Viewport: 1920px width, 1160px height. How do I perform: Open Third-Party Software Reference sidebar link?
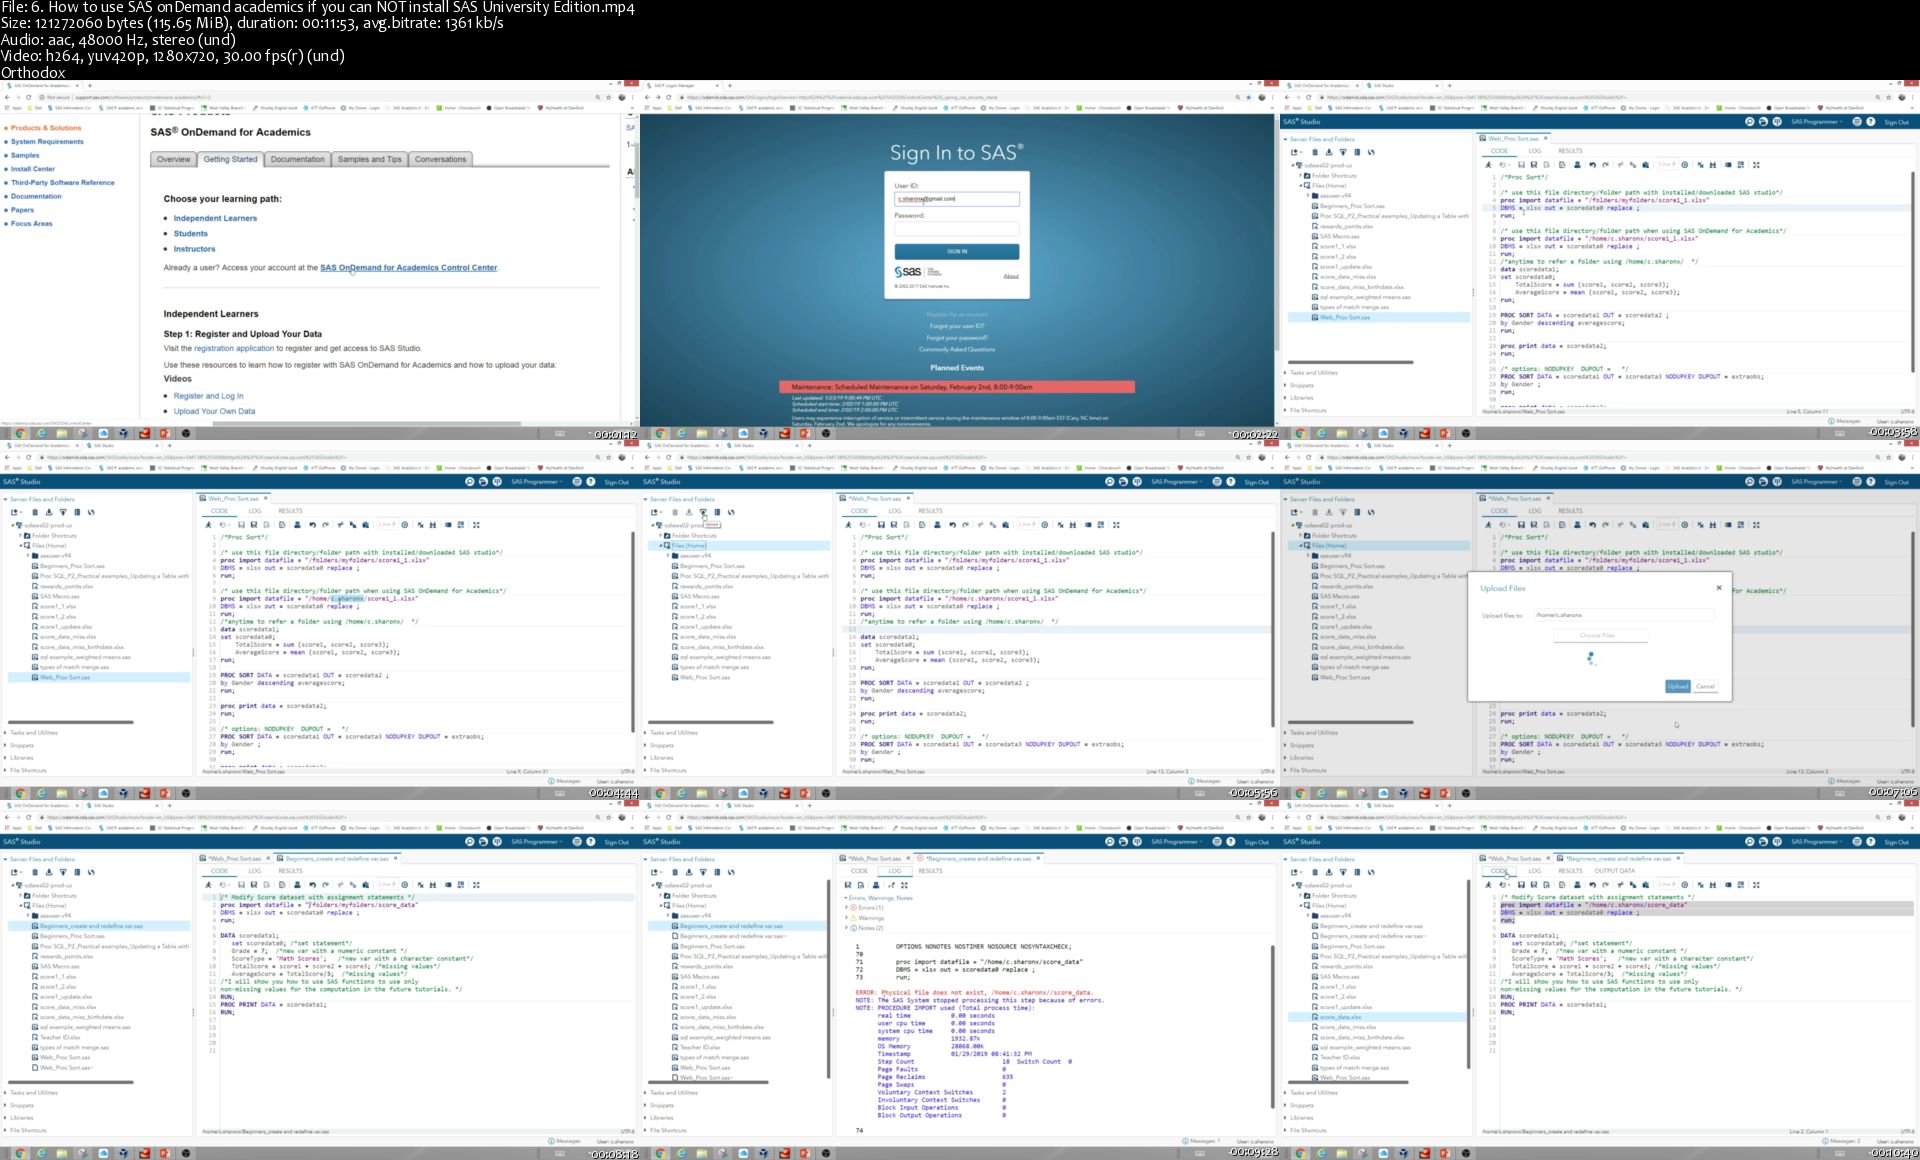pos(62,183)
